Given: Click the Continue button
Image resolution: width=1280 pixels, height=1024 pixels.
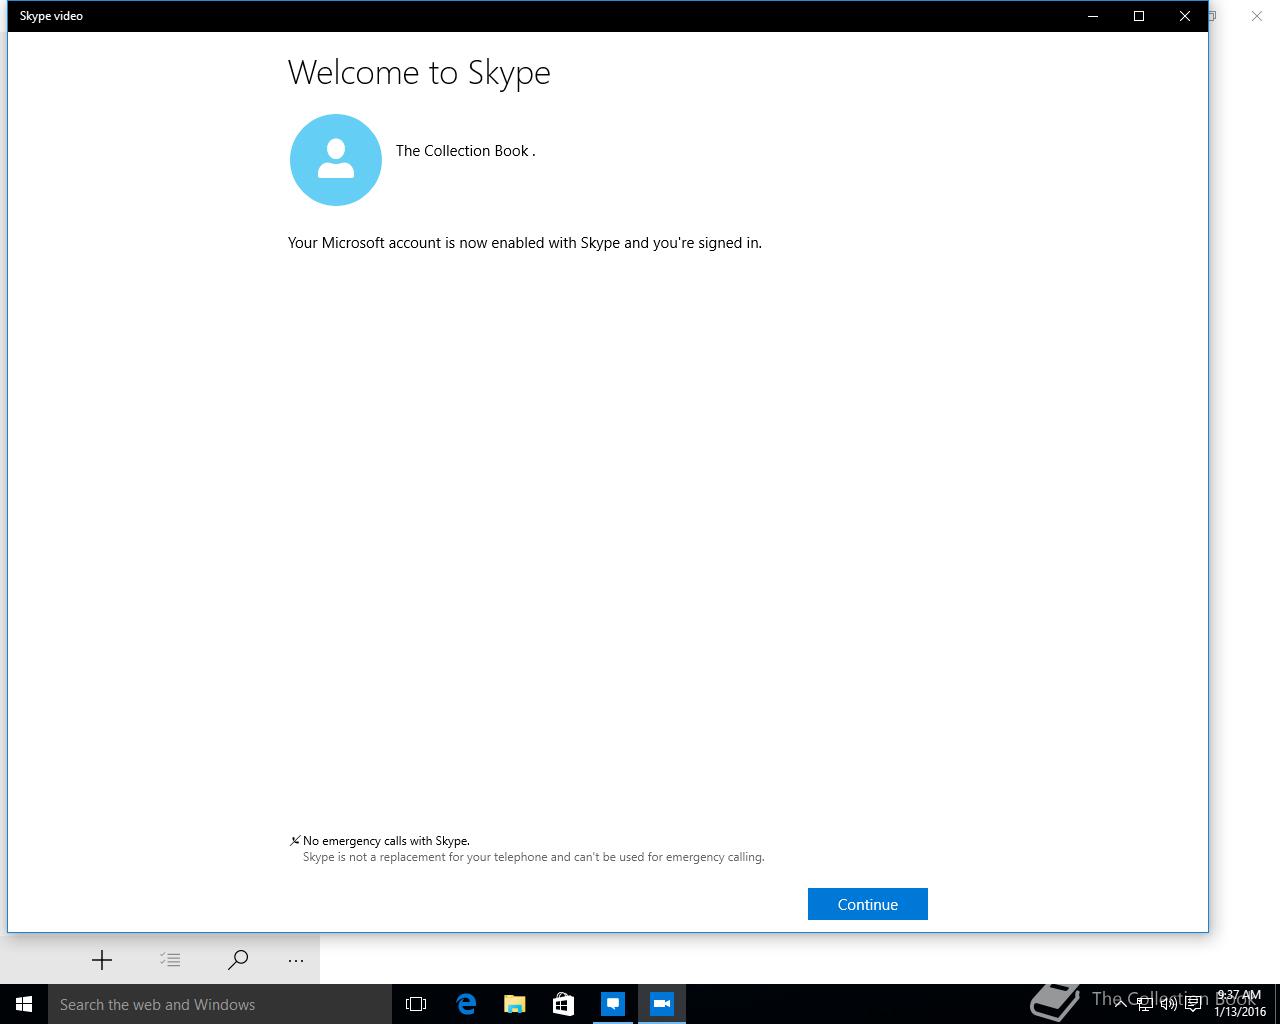Looking at the screenshot, I should [867, 904].
